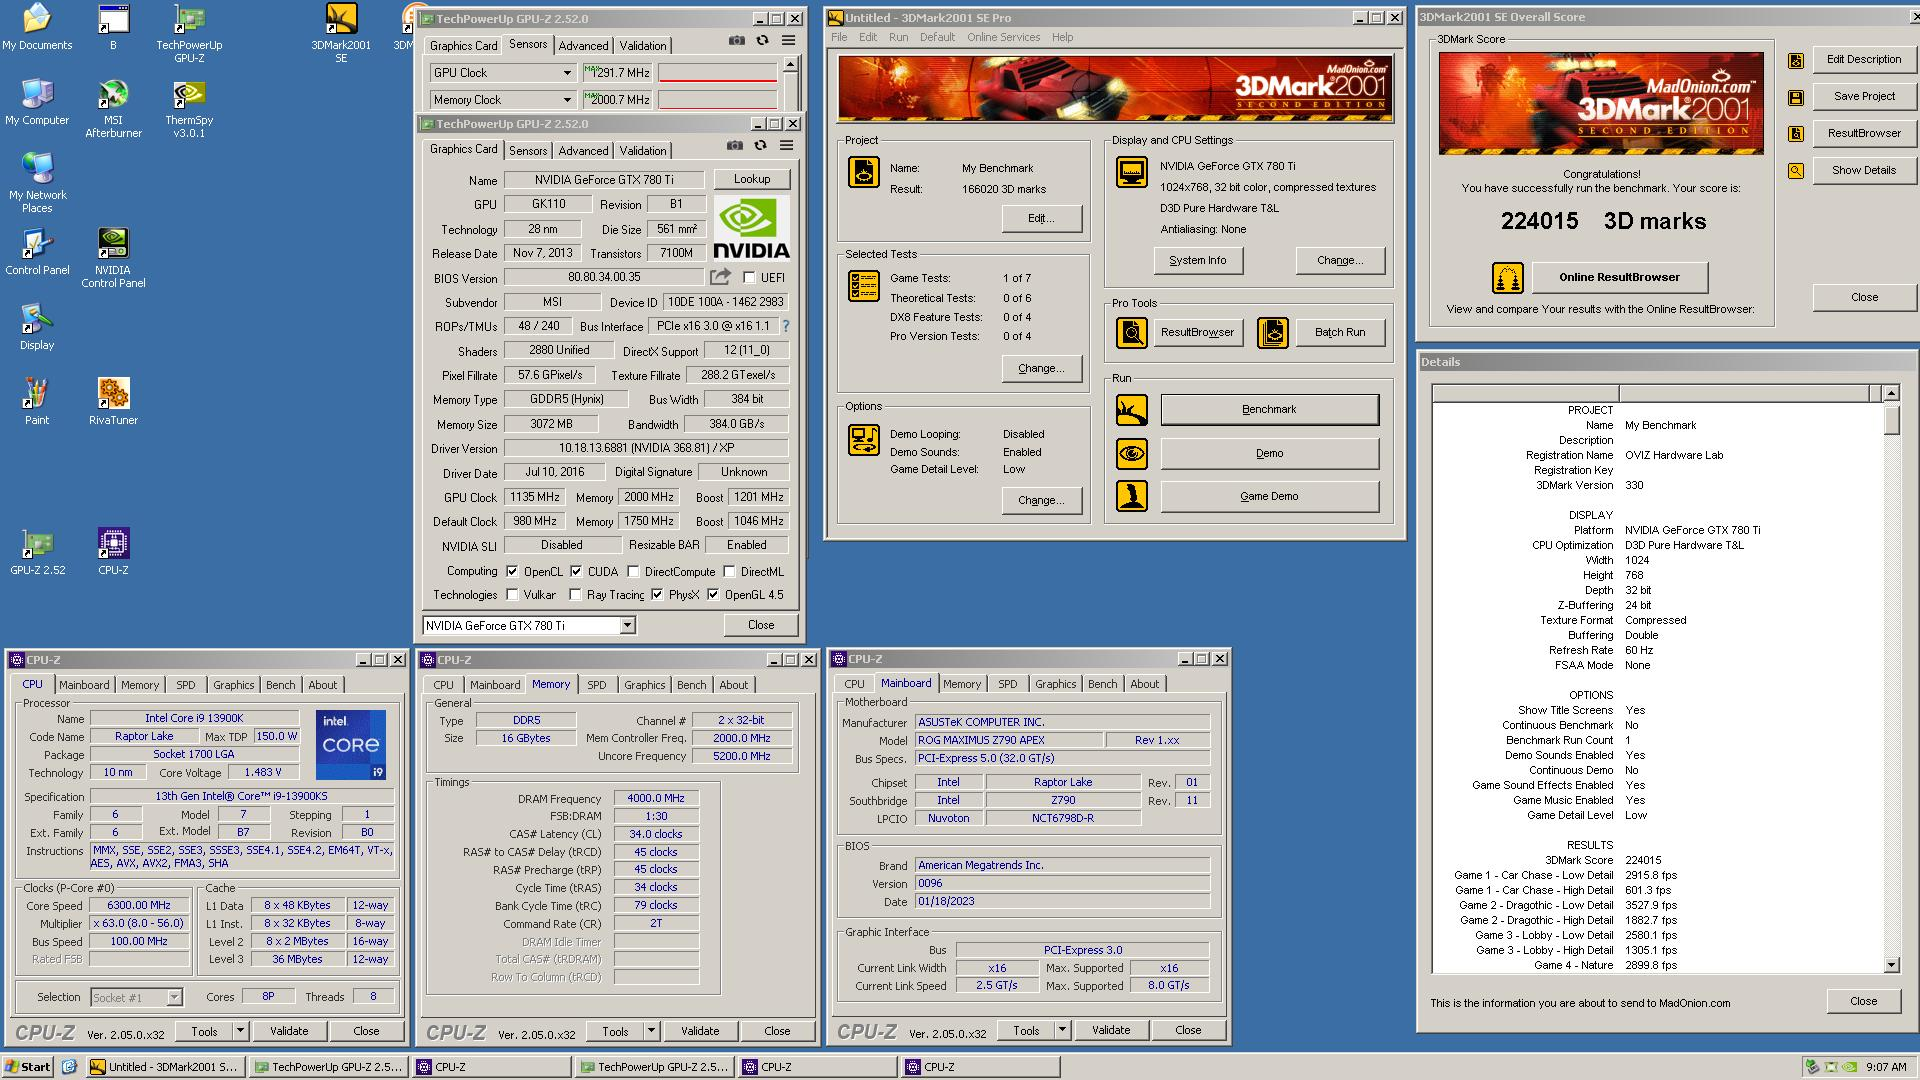Open the Socket #1 selection dropdown in CPU-Z
The image size is (1920, 1080).
tap(174, 997)
